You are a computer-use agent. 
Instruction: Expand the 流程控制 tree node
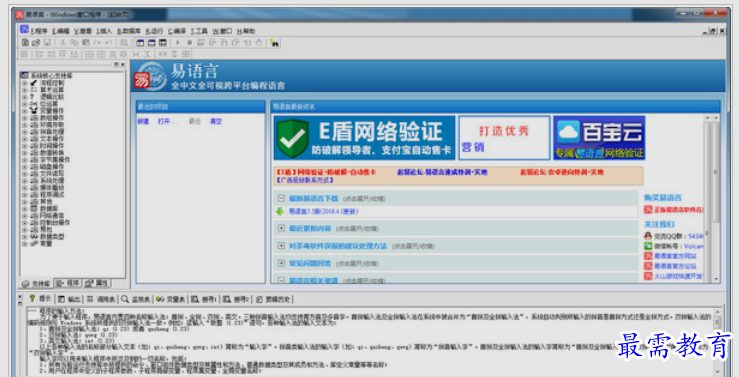(x=25, y=83)
